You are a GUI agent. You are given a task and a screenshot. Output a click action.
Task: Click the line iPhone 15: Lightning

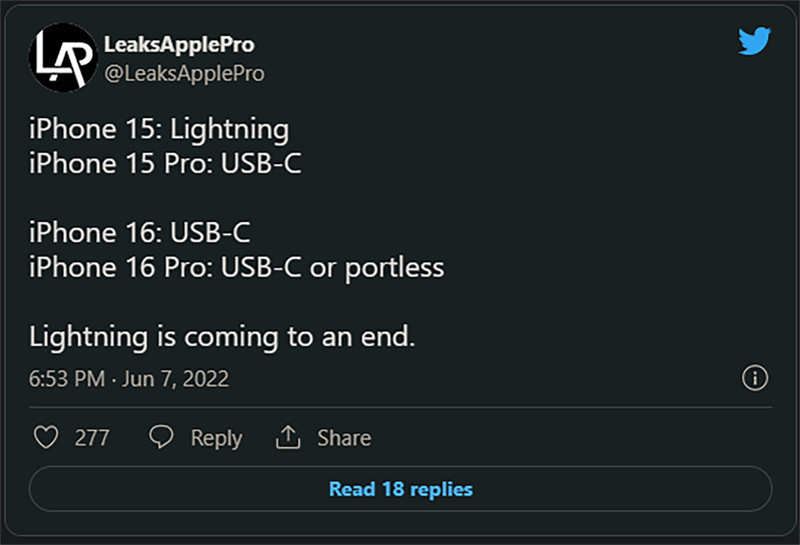(159, 129)
